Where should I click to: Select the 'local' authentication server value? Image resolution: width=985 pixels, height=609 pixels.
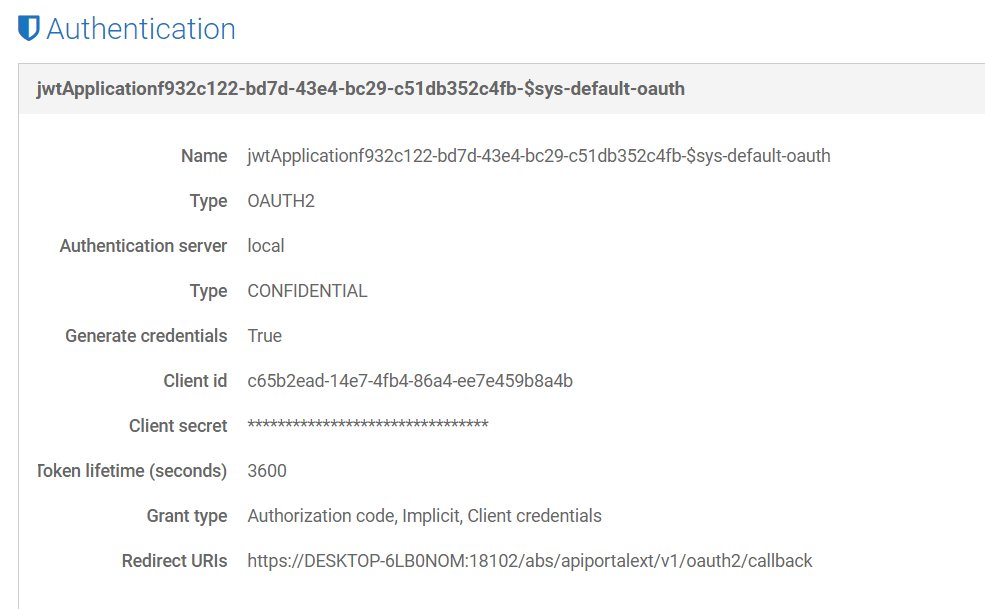[x=266, y=246]
